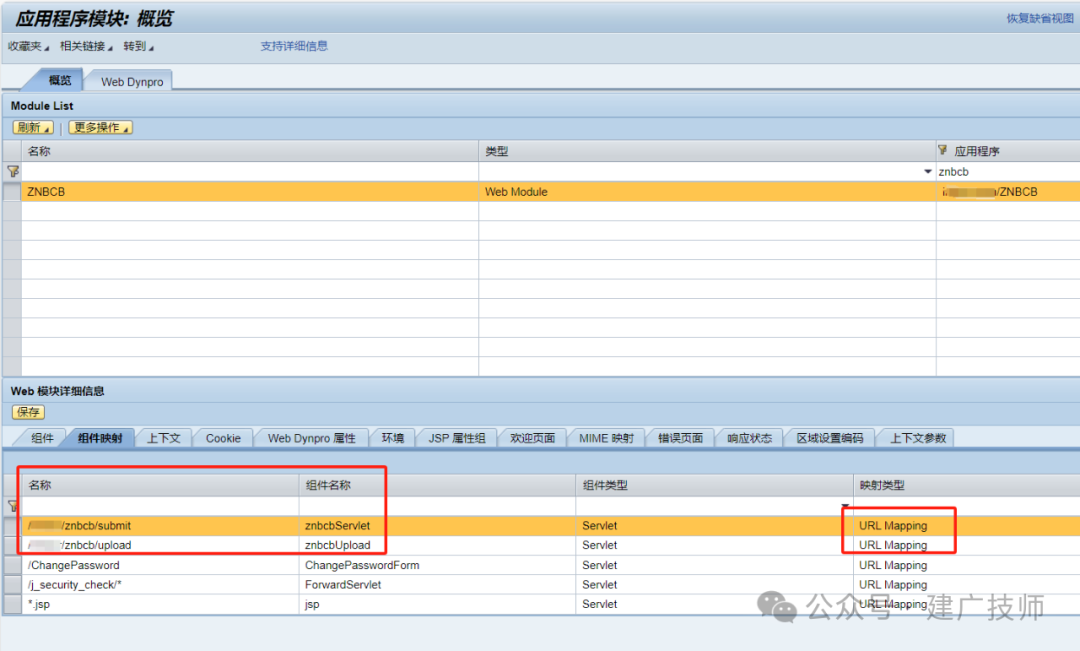Switch to the MIME 映射 tab
Viewport: 1080px width, 651px height.
pos(606,438)
